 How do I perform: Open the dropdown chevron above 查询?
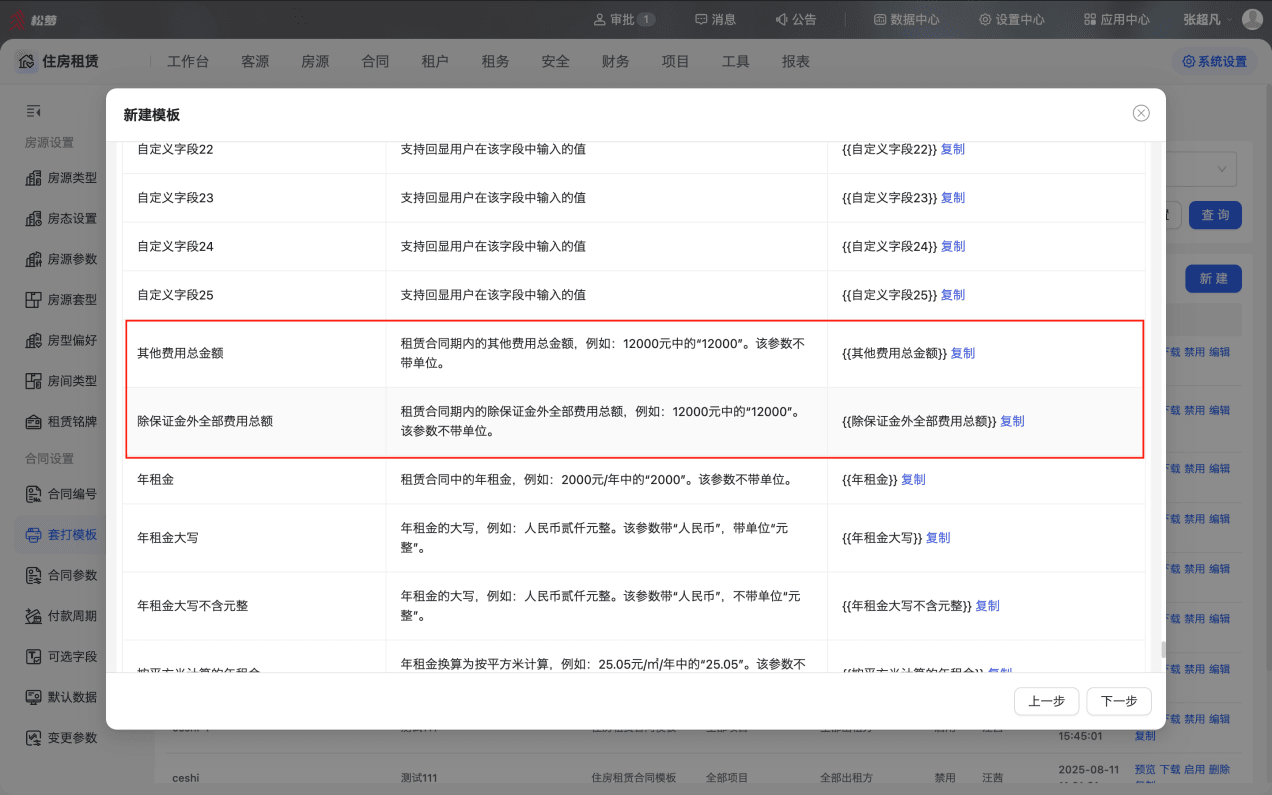click(x=1222, y=169)
